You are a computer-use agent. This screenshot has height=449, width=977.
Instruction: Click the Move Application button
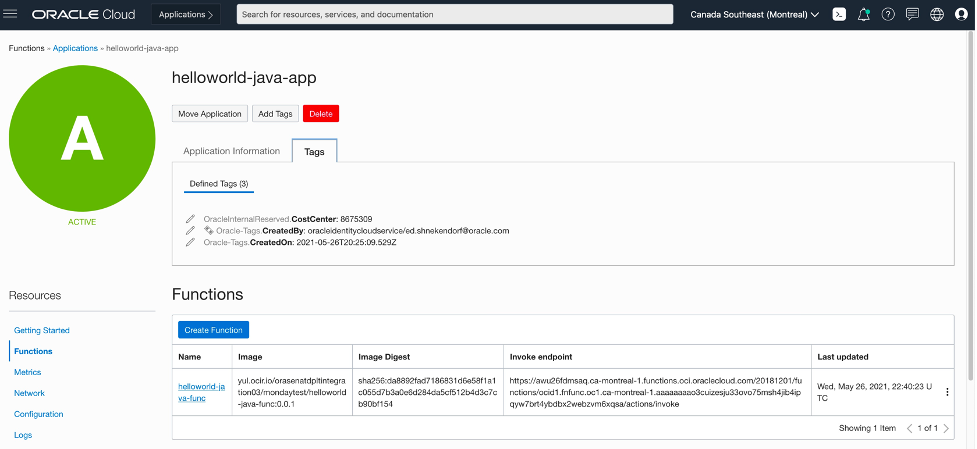pos(210,114)
